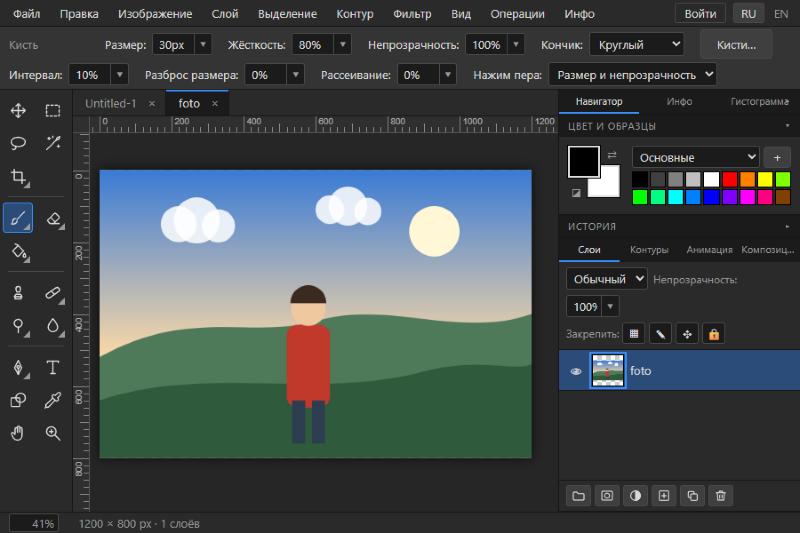800x533 pixels.
Task: Pick the yellow color swatch
Action: (x=765, y=179)
